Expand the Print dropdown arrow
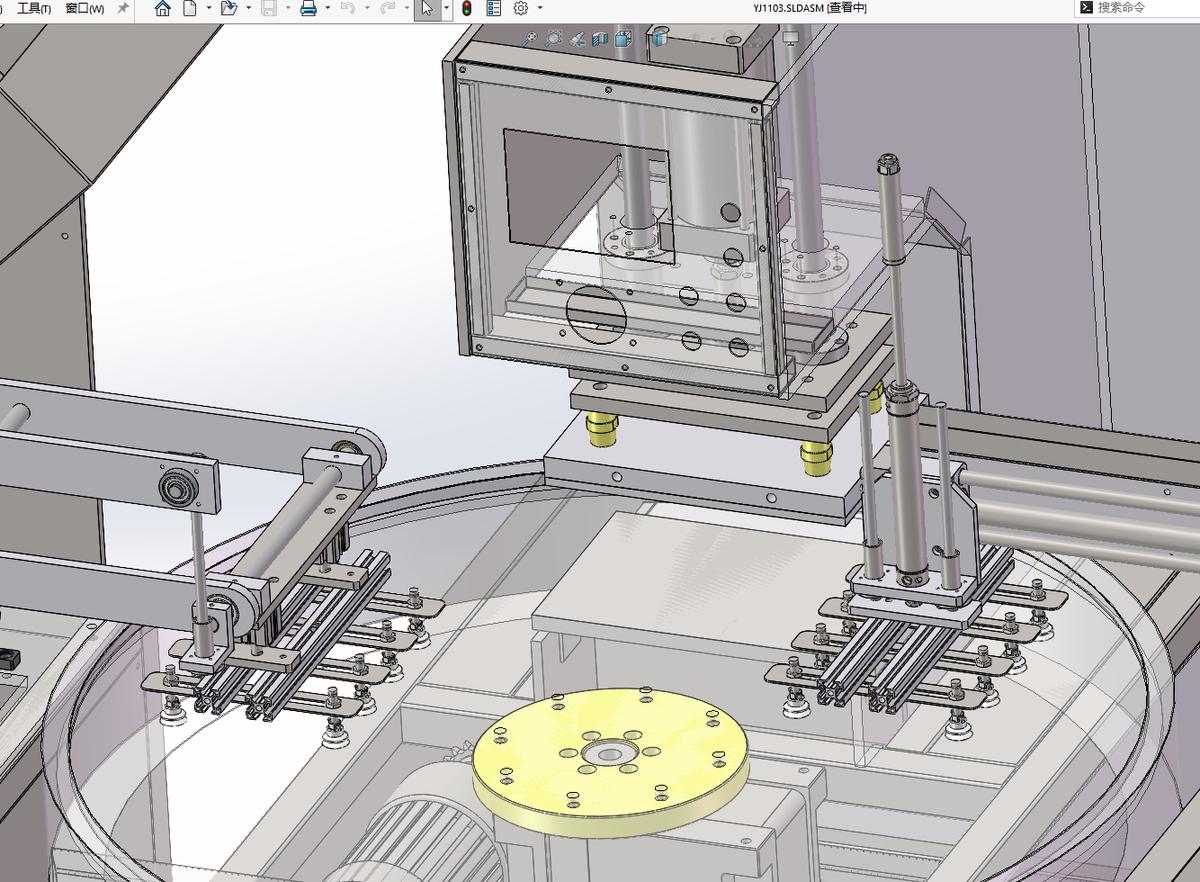 (x=328, y=8)
